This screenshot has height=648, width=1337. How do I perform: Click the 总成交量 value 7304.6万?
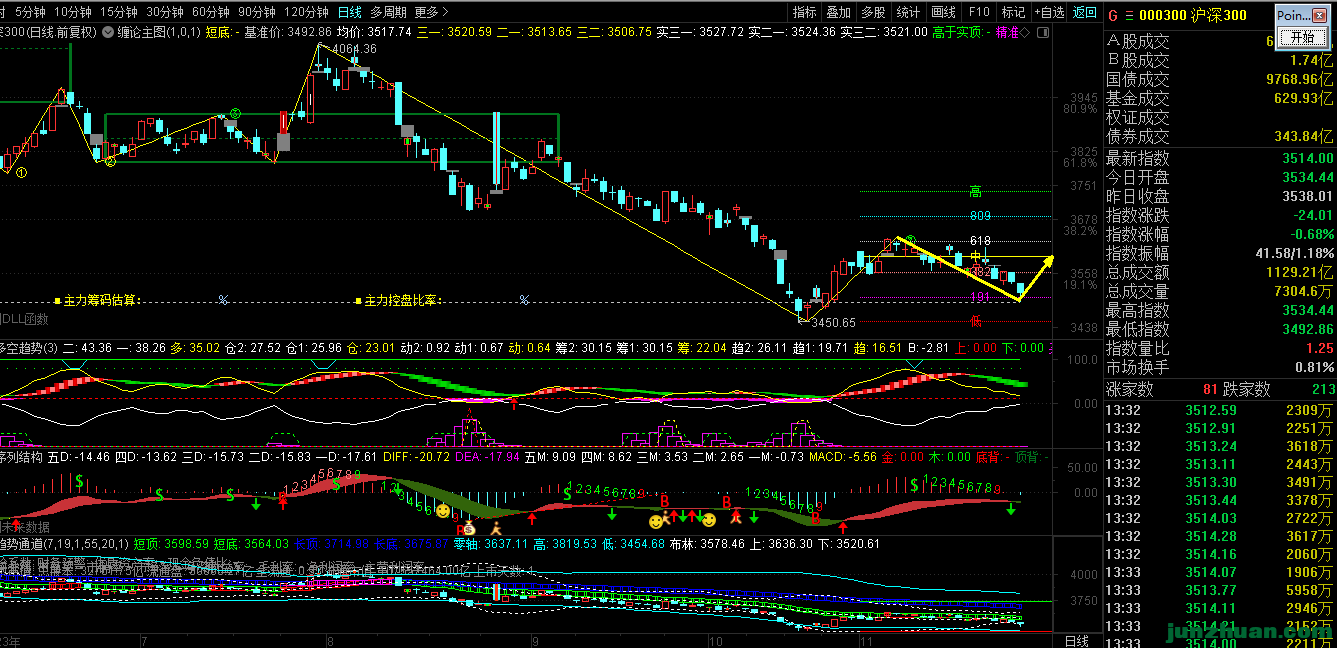[1303, 291]
